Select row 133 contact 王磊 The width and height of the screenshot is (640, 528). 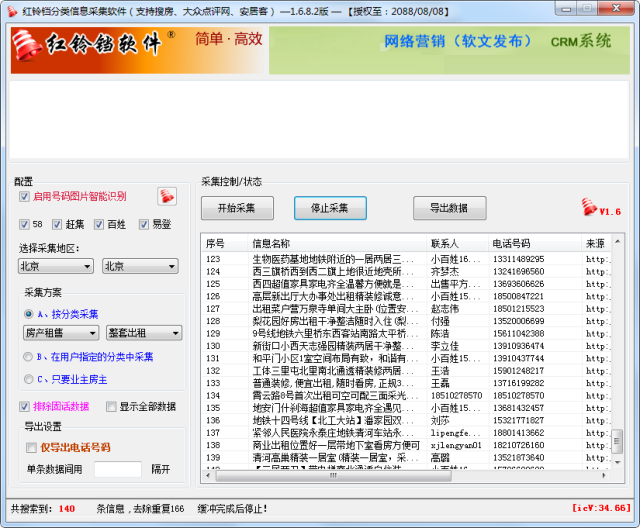click(440, 383)
